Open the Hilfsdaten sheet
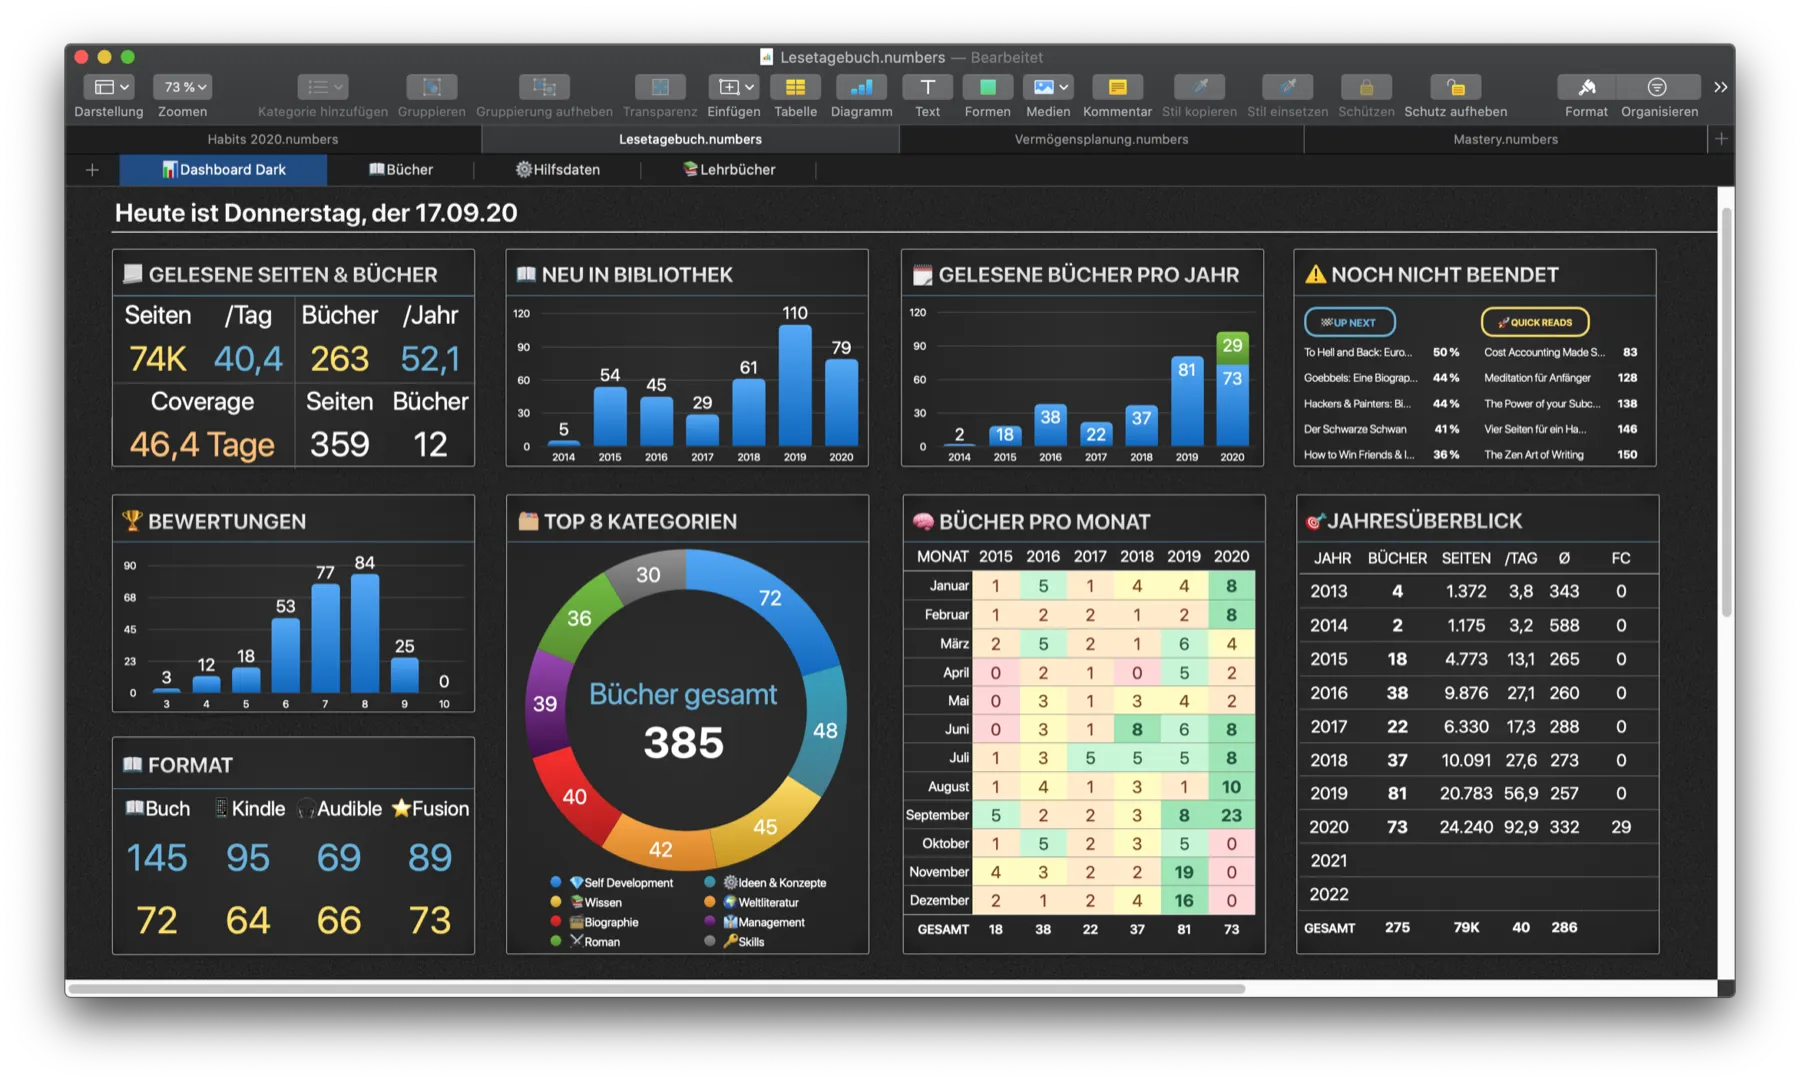 coord(558,170)
